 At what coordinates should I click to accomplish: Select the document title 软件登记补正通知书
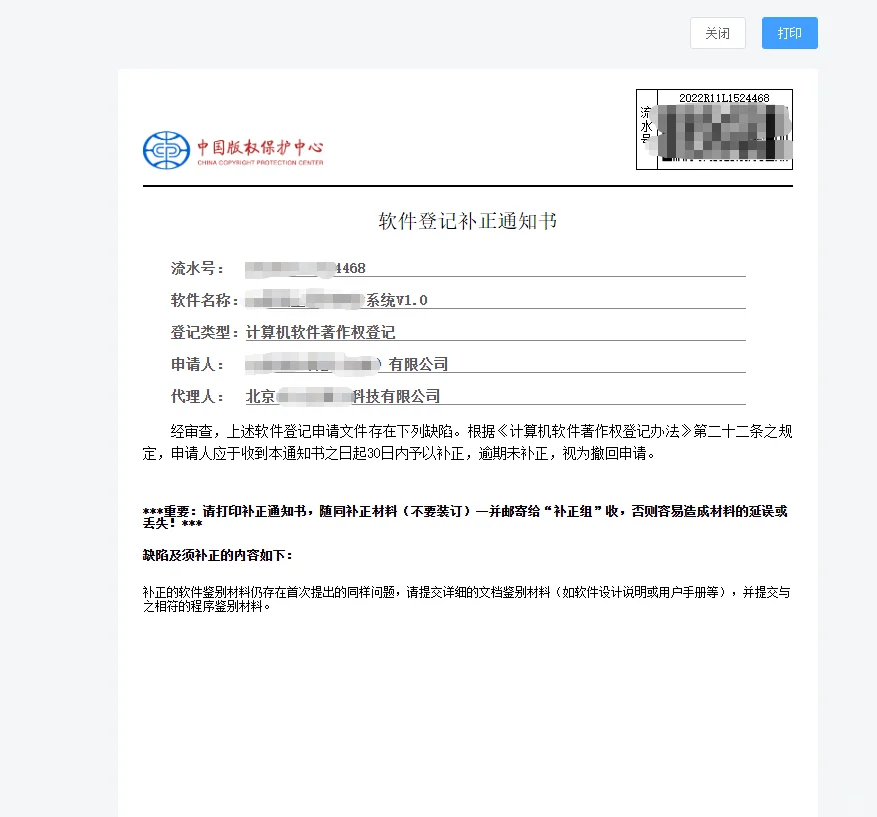coord(467,221)
